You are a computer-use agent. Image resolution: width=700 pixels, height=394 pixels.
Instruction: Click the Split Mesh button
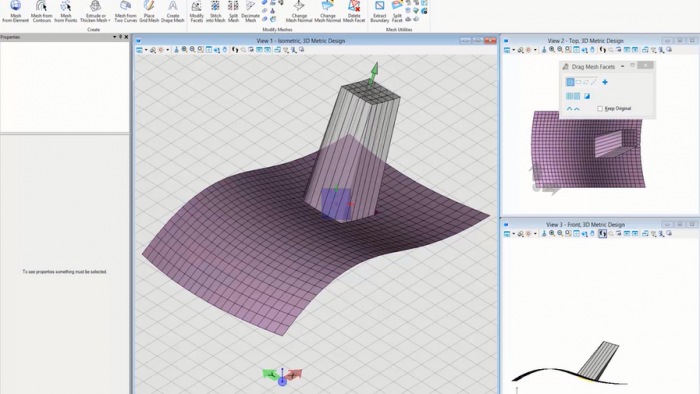233,11
